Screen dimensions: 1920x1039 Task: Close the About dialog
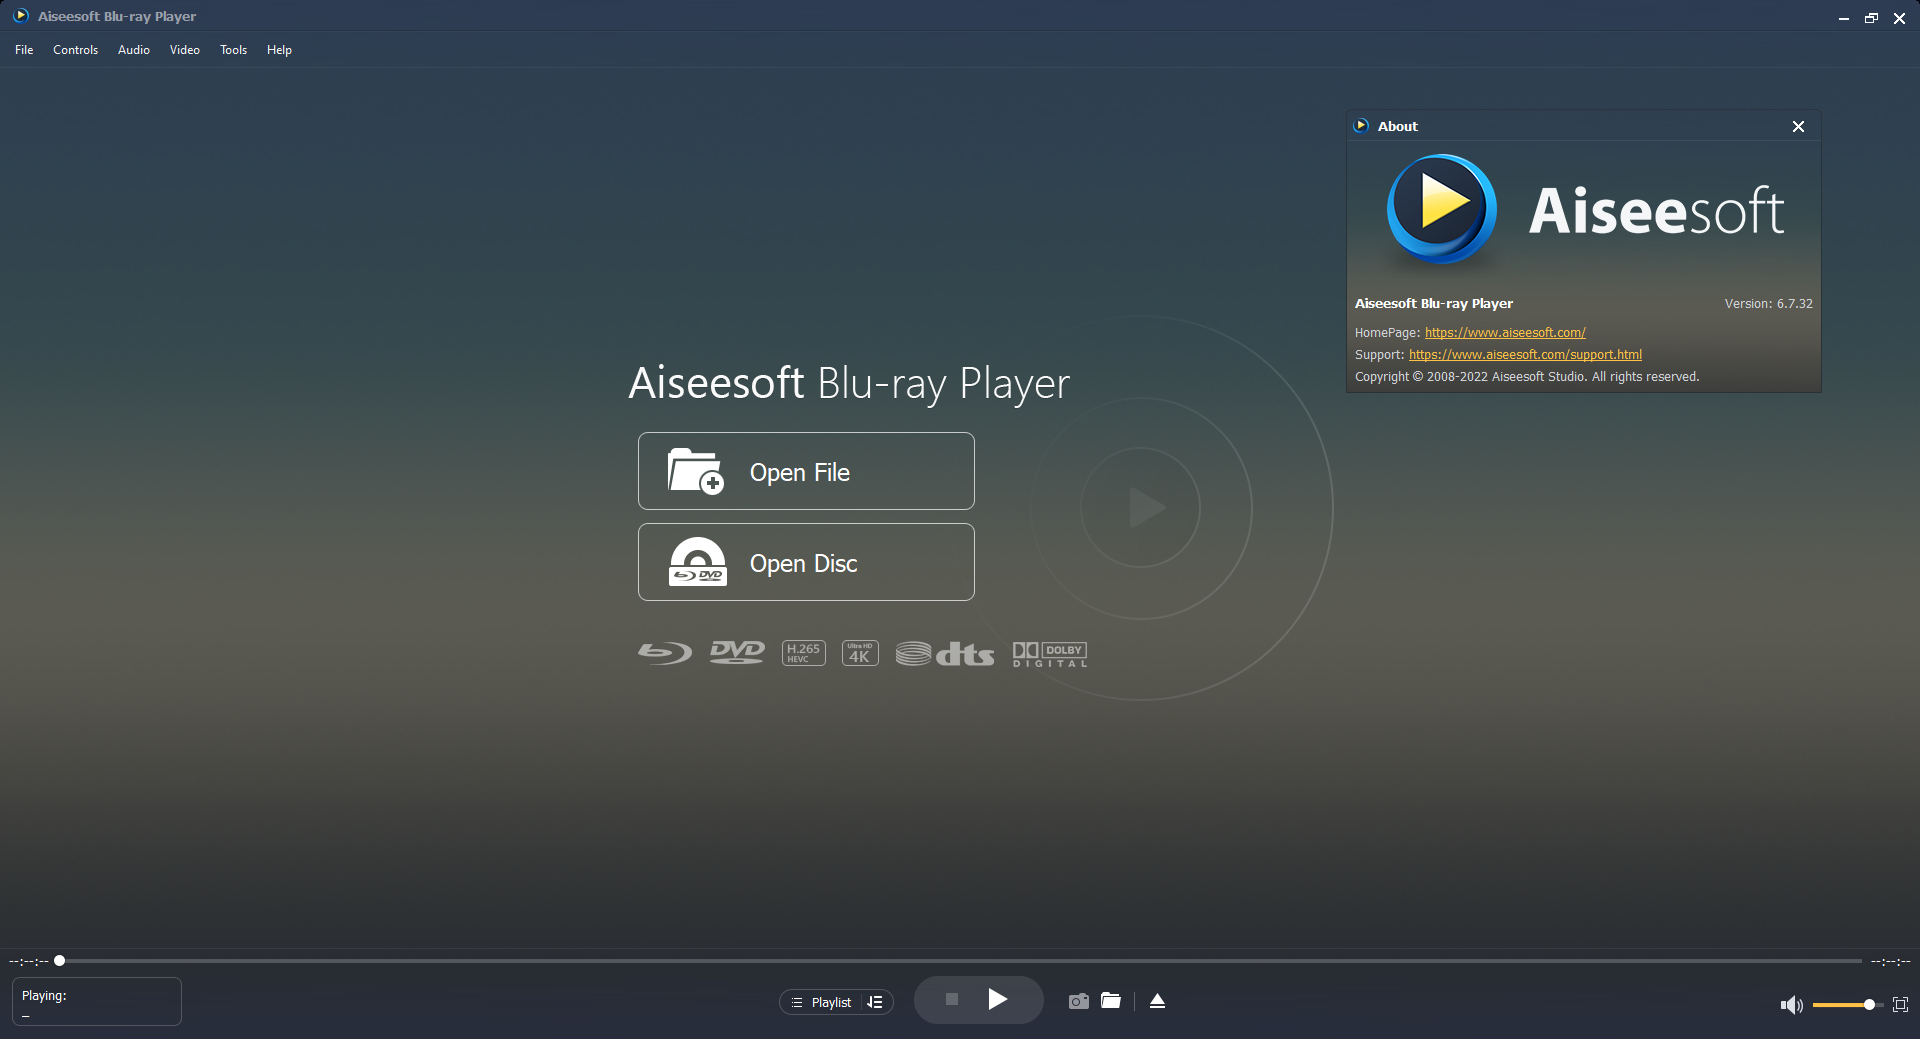[x=1798, y=126]
